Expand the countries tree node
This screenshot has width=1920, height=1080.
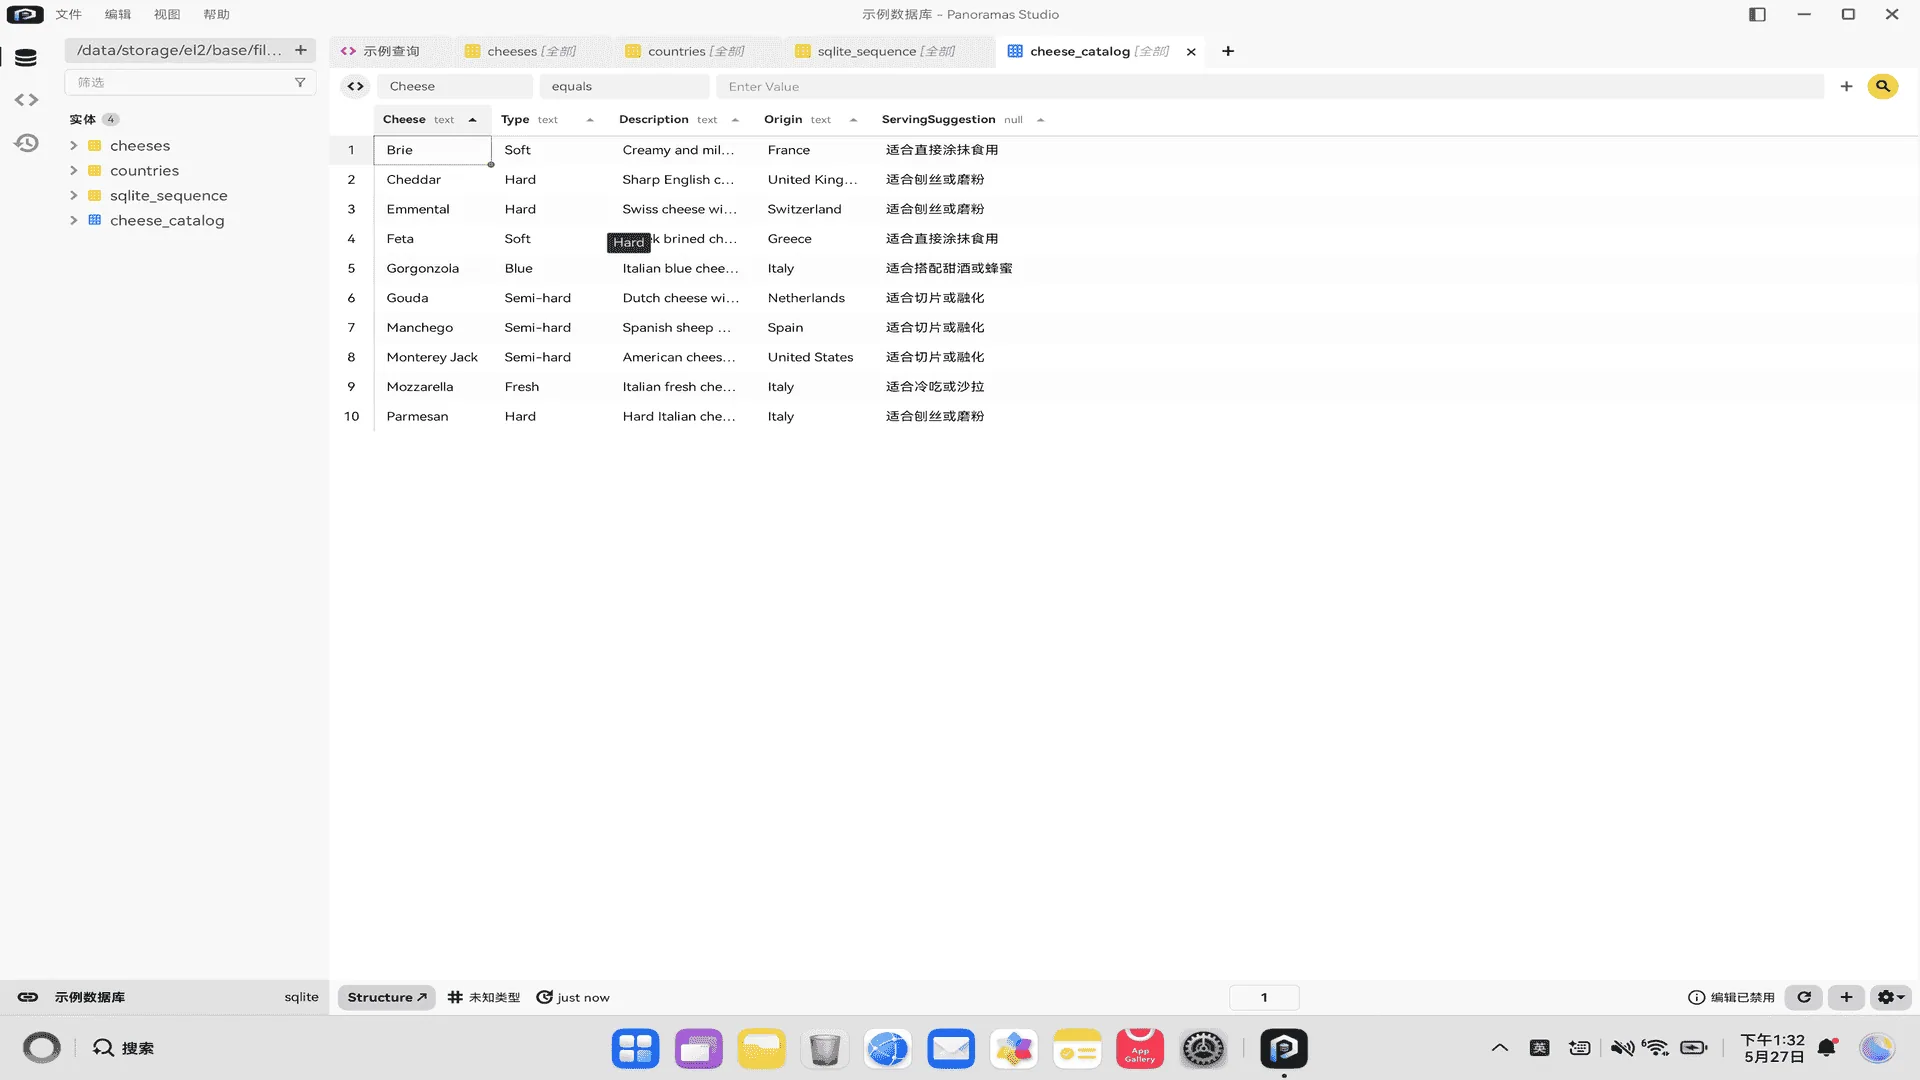point(73,171)
